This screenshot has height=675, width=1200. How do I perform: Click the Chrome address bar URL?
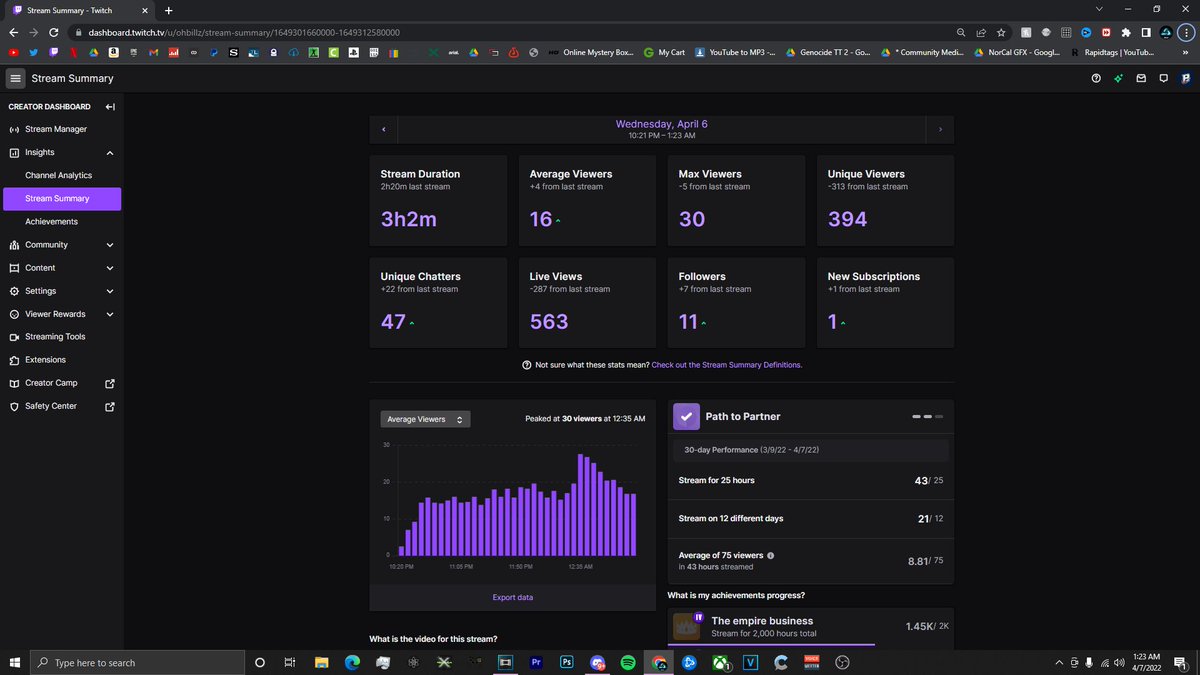click(x=244, y=32)
